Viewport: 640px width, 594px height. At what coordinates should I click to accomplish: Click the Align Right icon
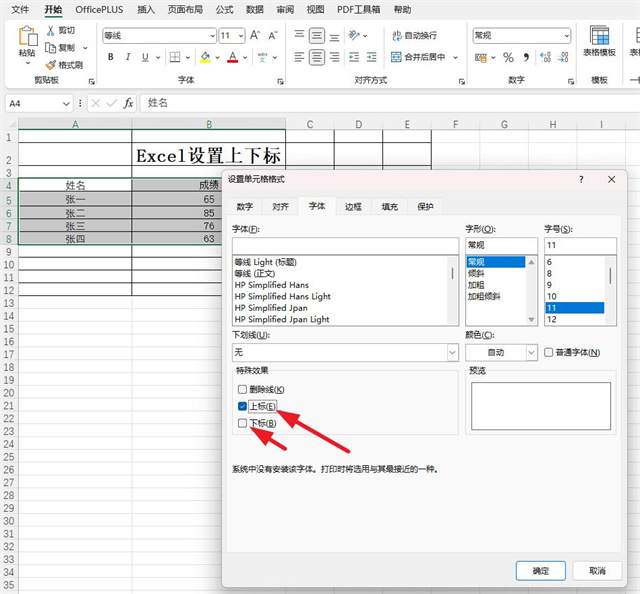pyautogui.click(x=334, y=57)
